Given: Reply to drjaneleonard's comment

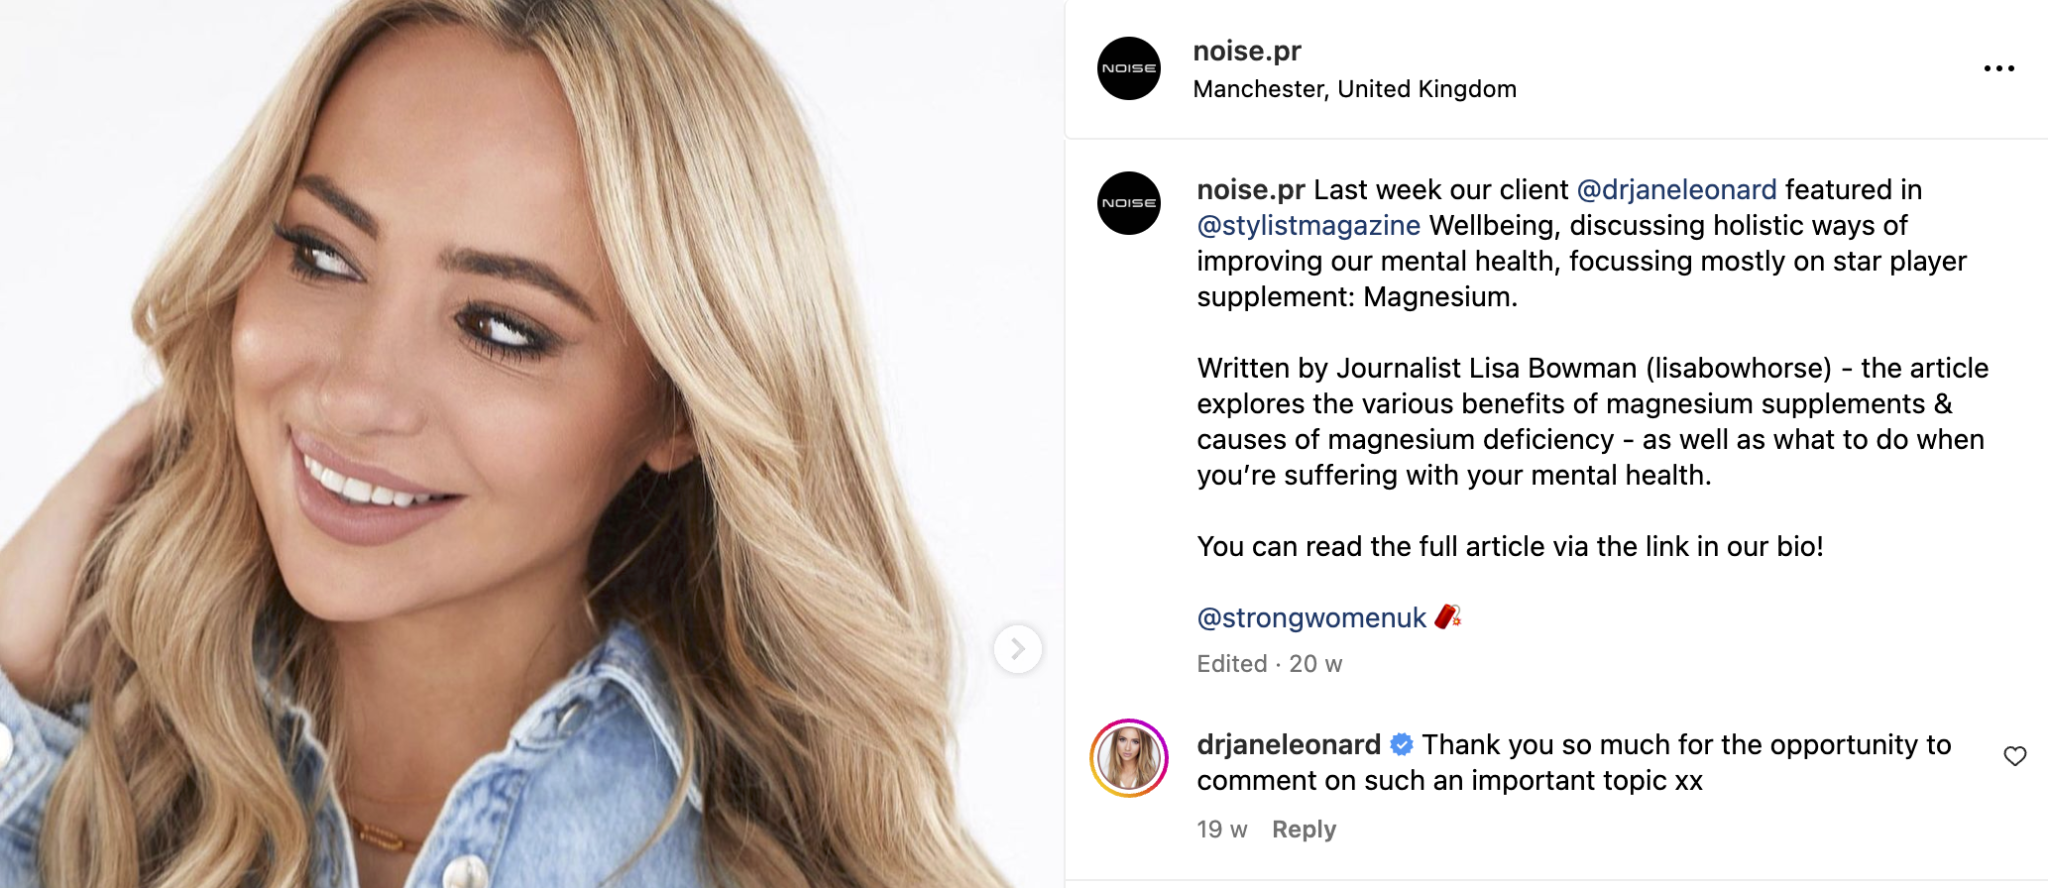Looking at the screenshot, I should (x=1303, y=830).
